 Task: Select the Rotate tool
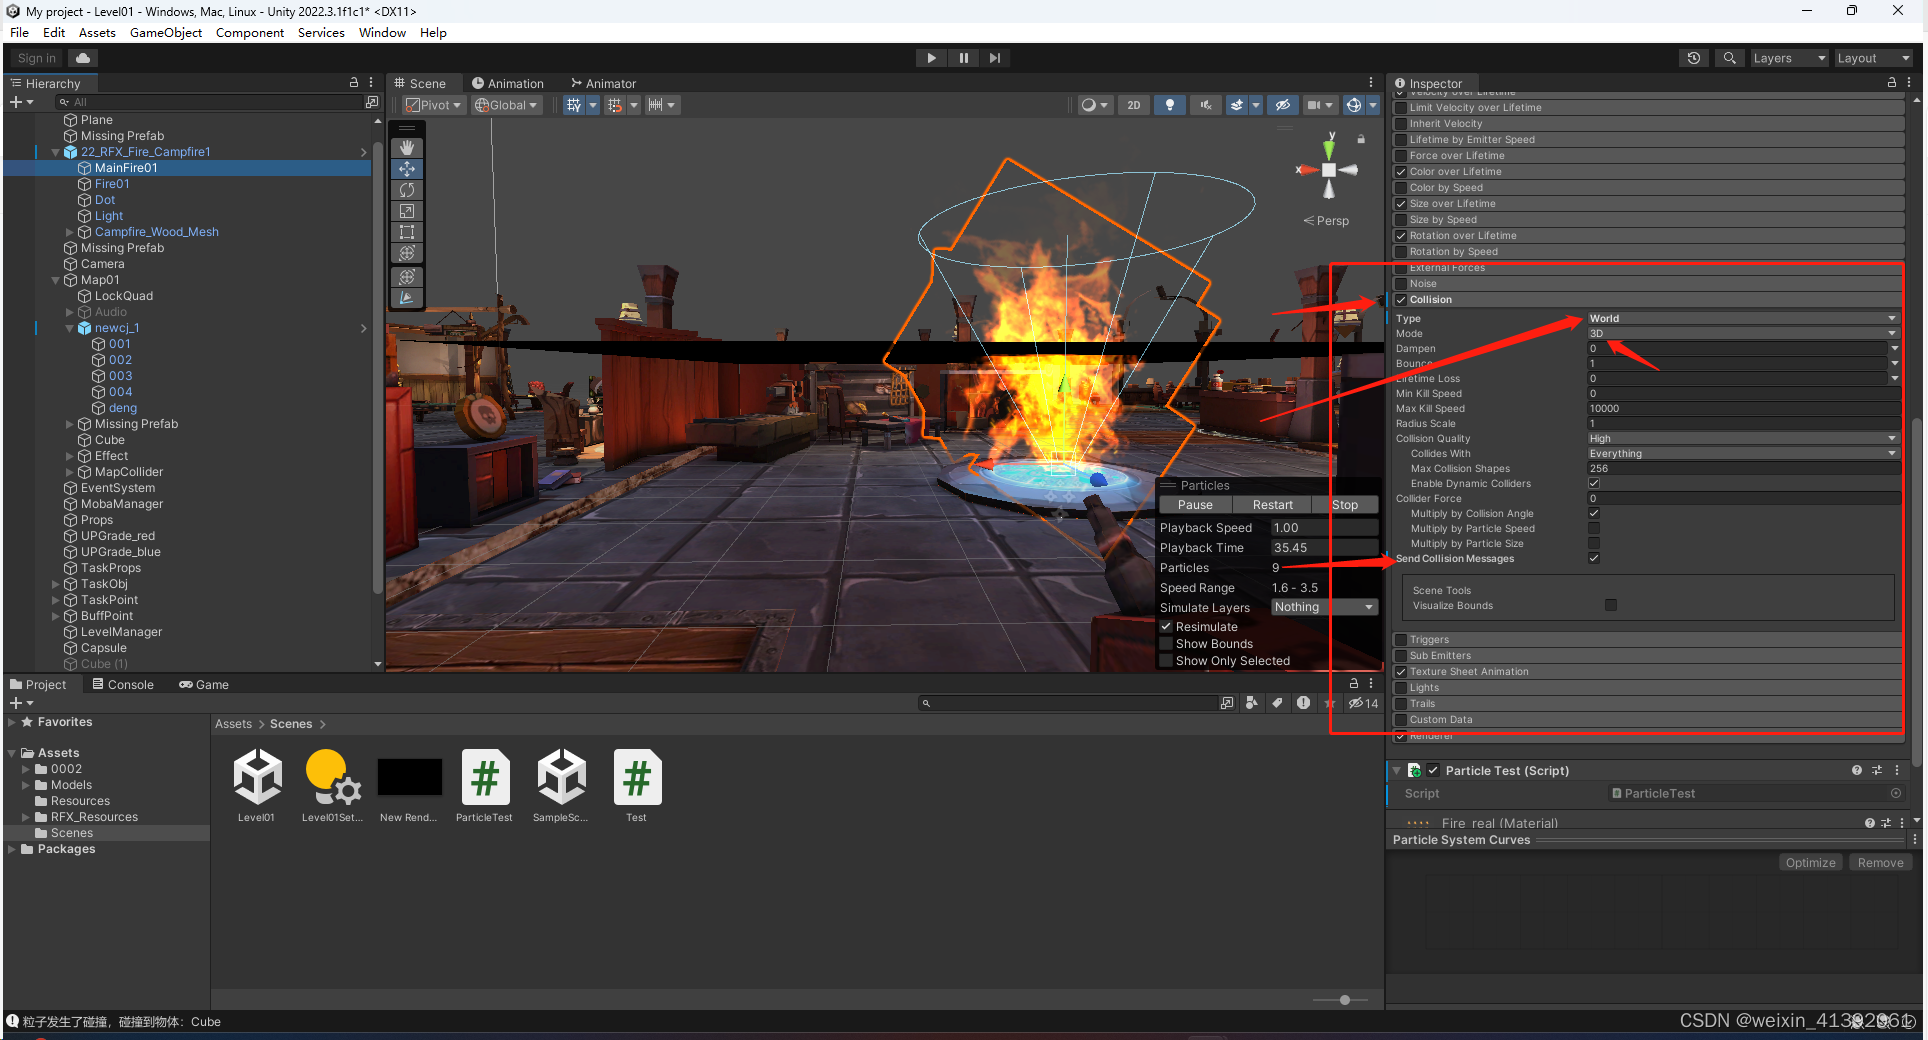coord(407,190)
